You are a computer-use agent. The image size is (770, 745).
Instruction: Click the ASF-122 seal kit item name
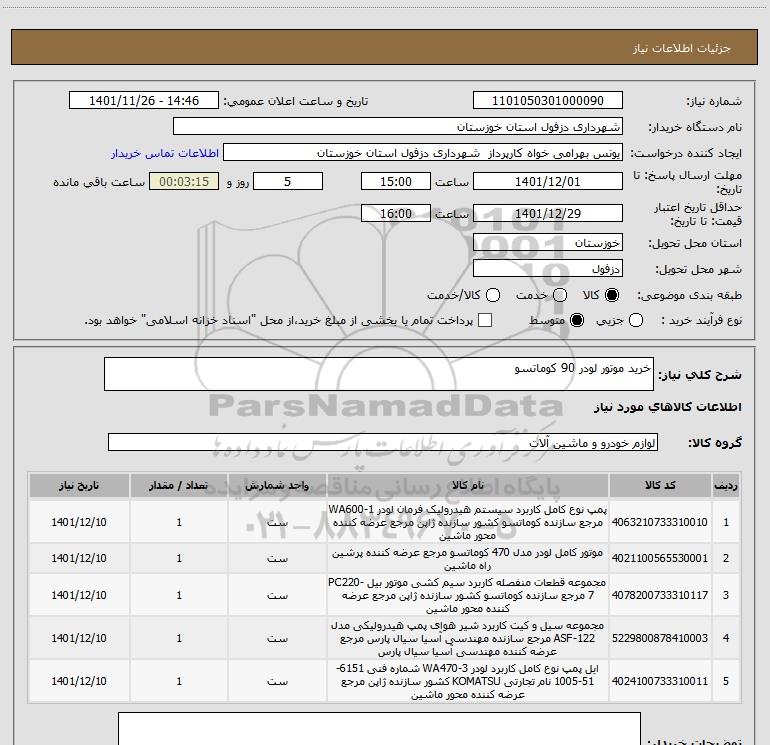(468, 638)
